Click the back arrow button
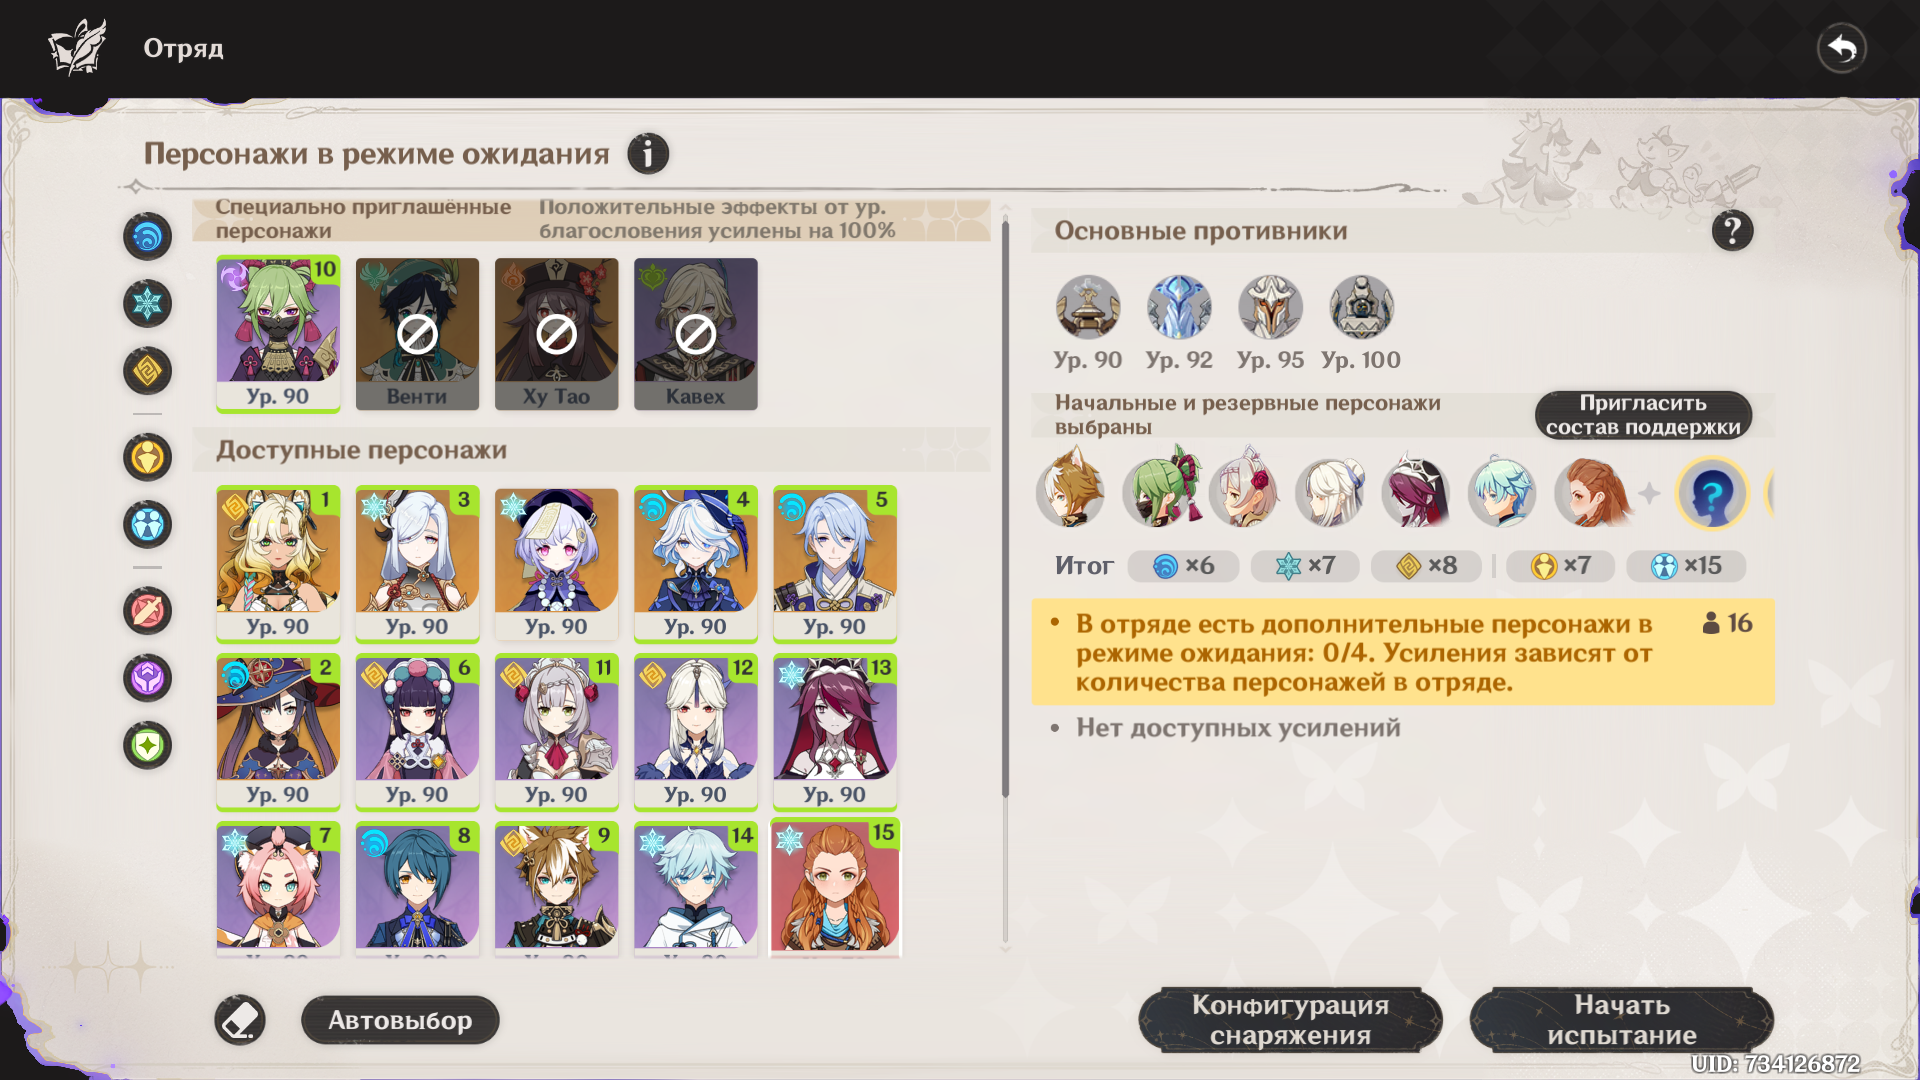Image resolution: width=1920 pixels, height=1080 pixels. [x=1842, y=48]
